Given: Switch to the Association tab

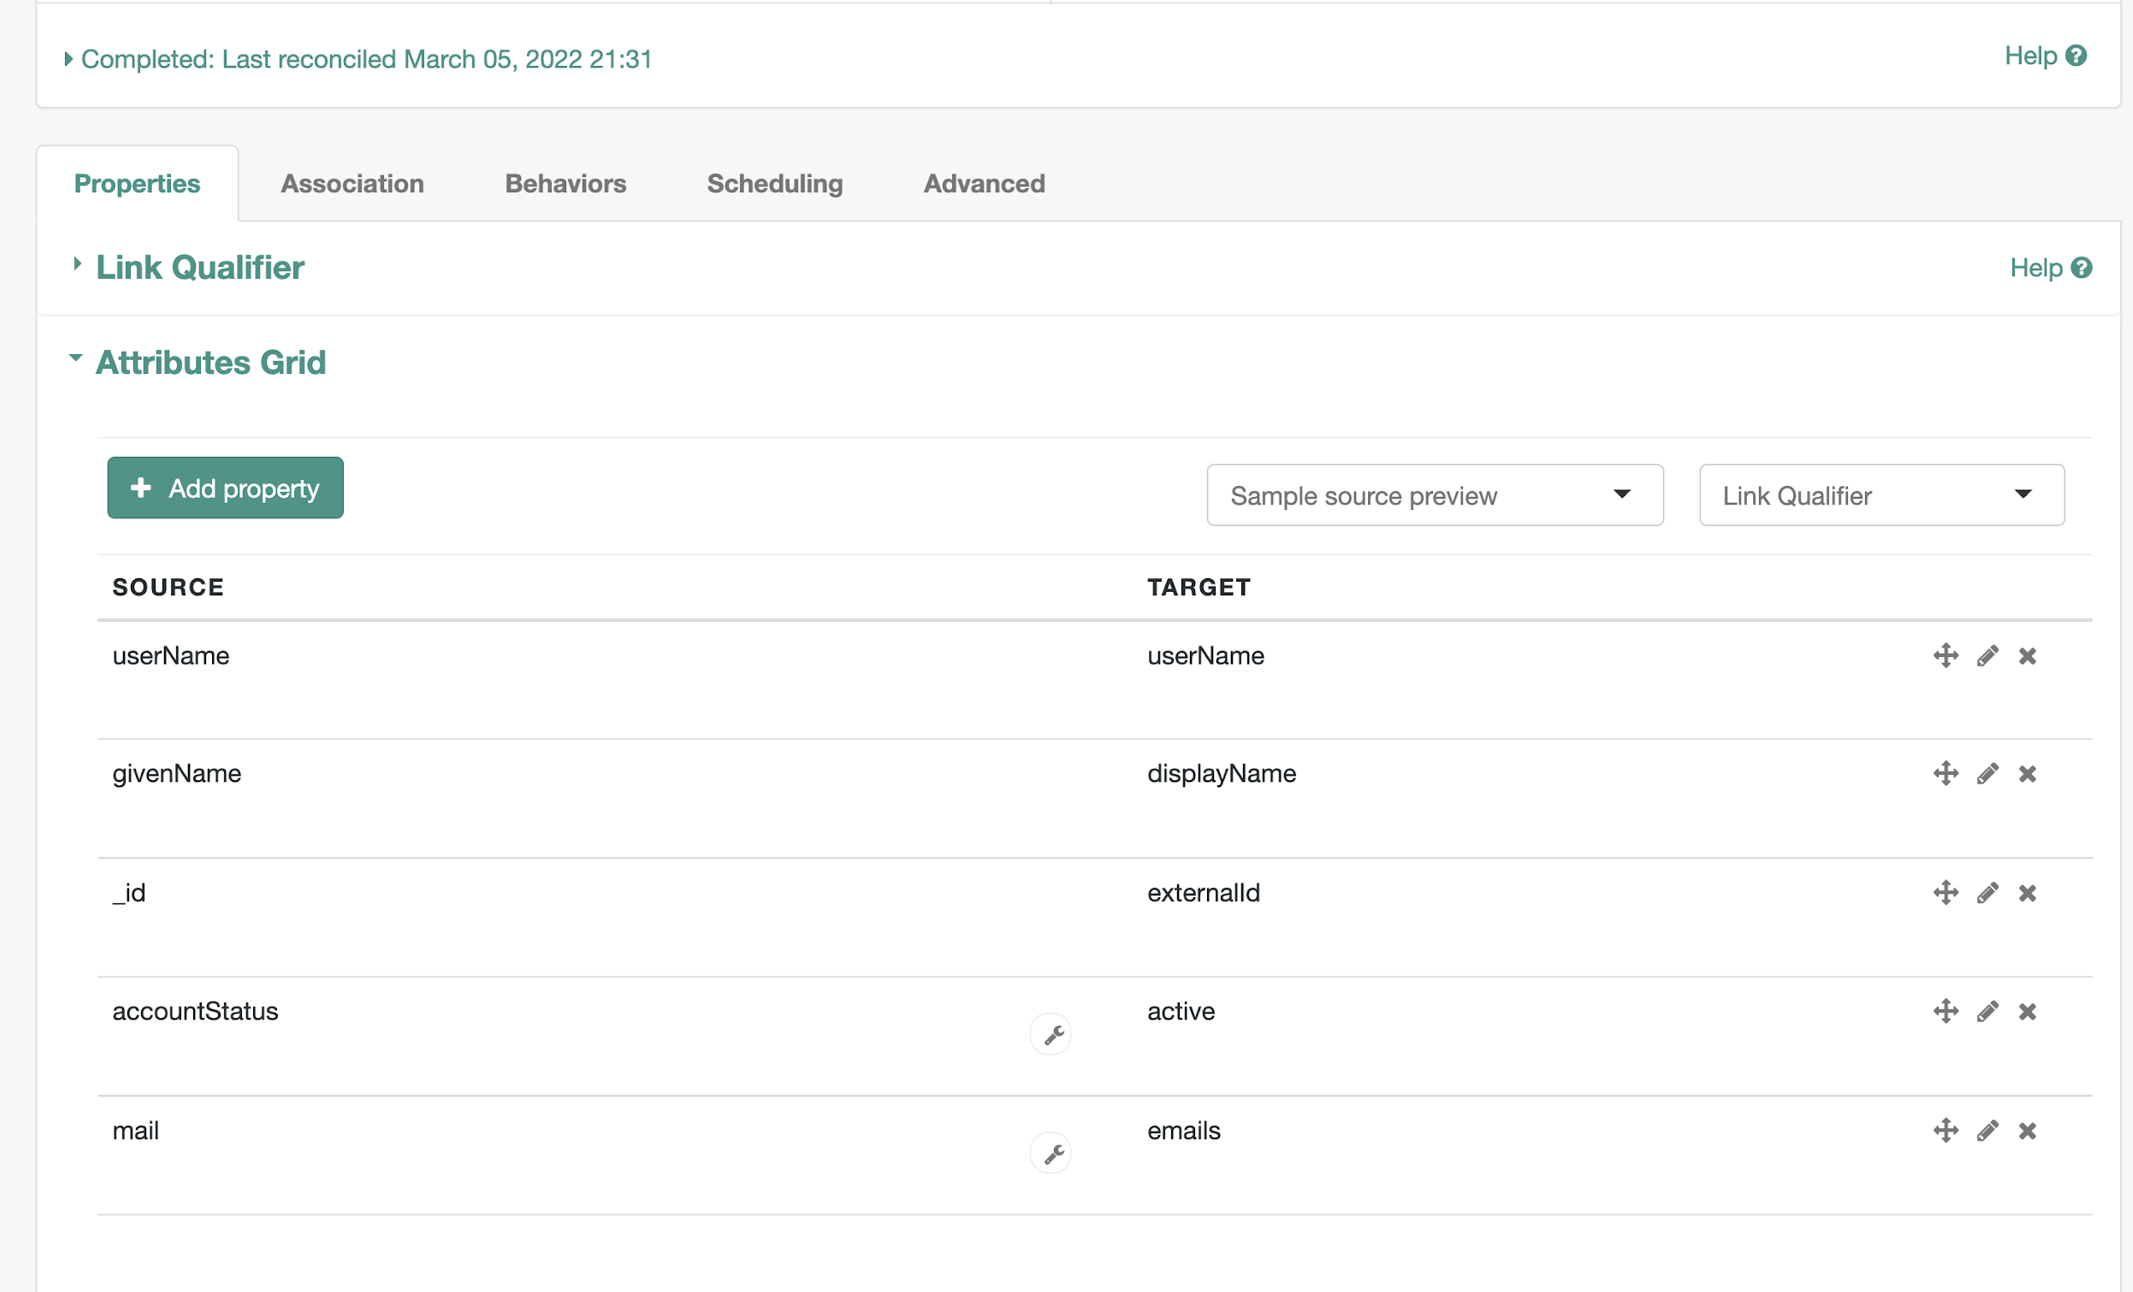Looking at the screenshot, I should click(x=352, y=183).
